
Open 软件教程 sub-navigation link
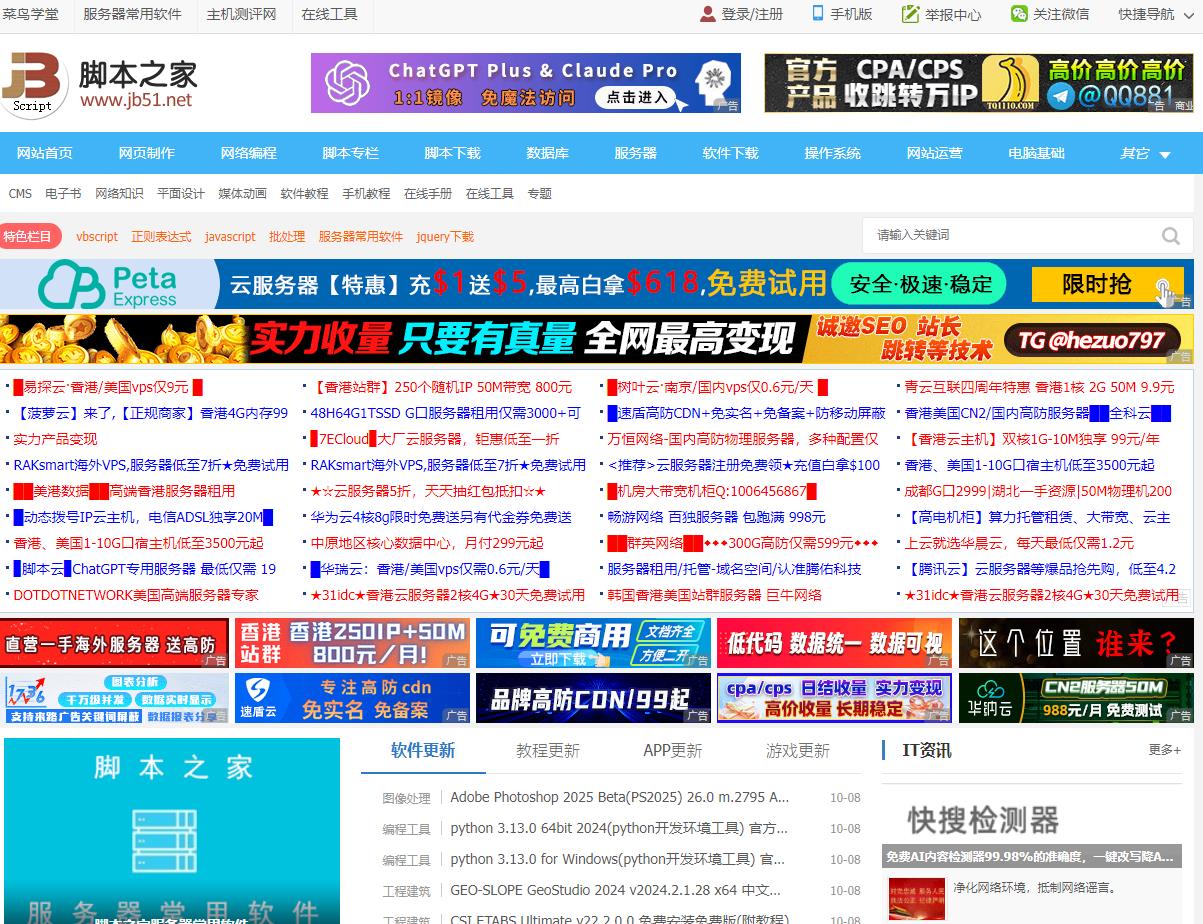(304, 194)
